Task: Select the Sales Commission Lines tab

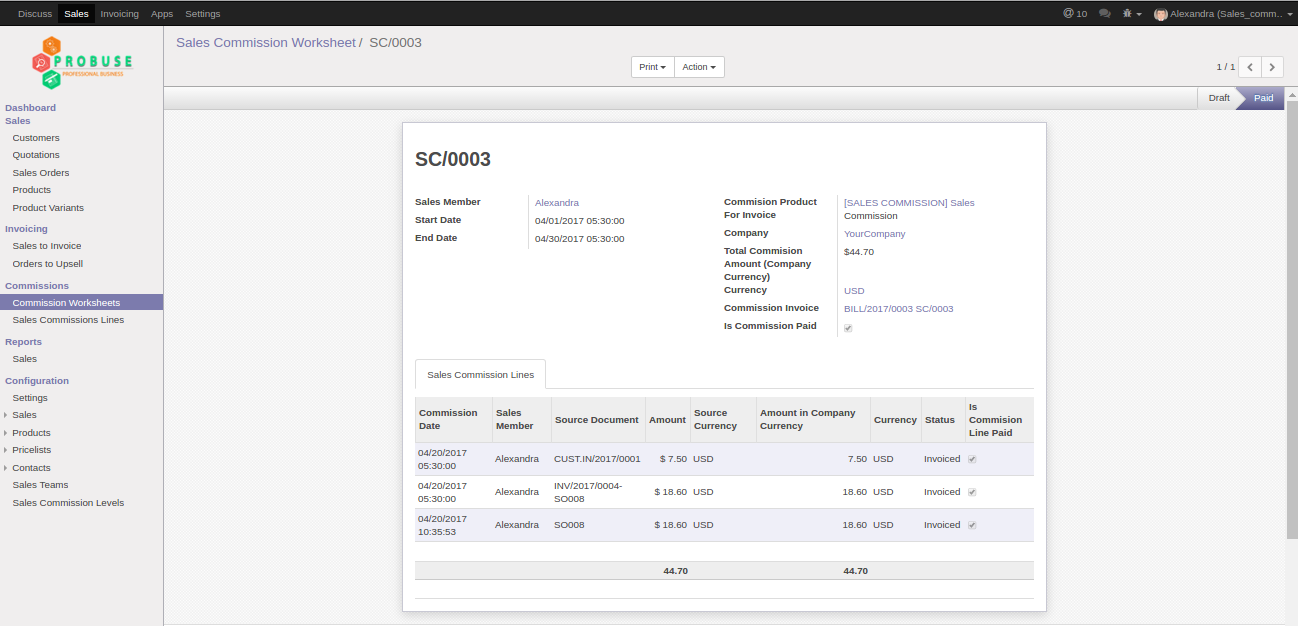Action: click(480, 375)
